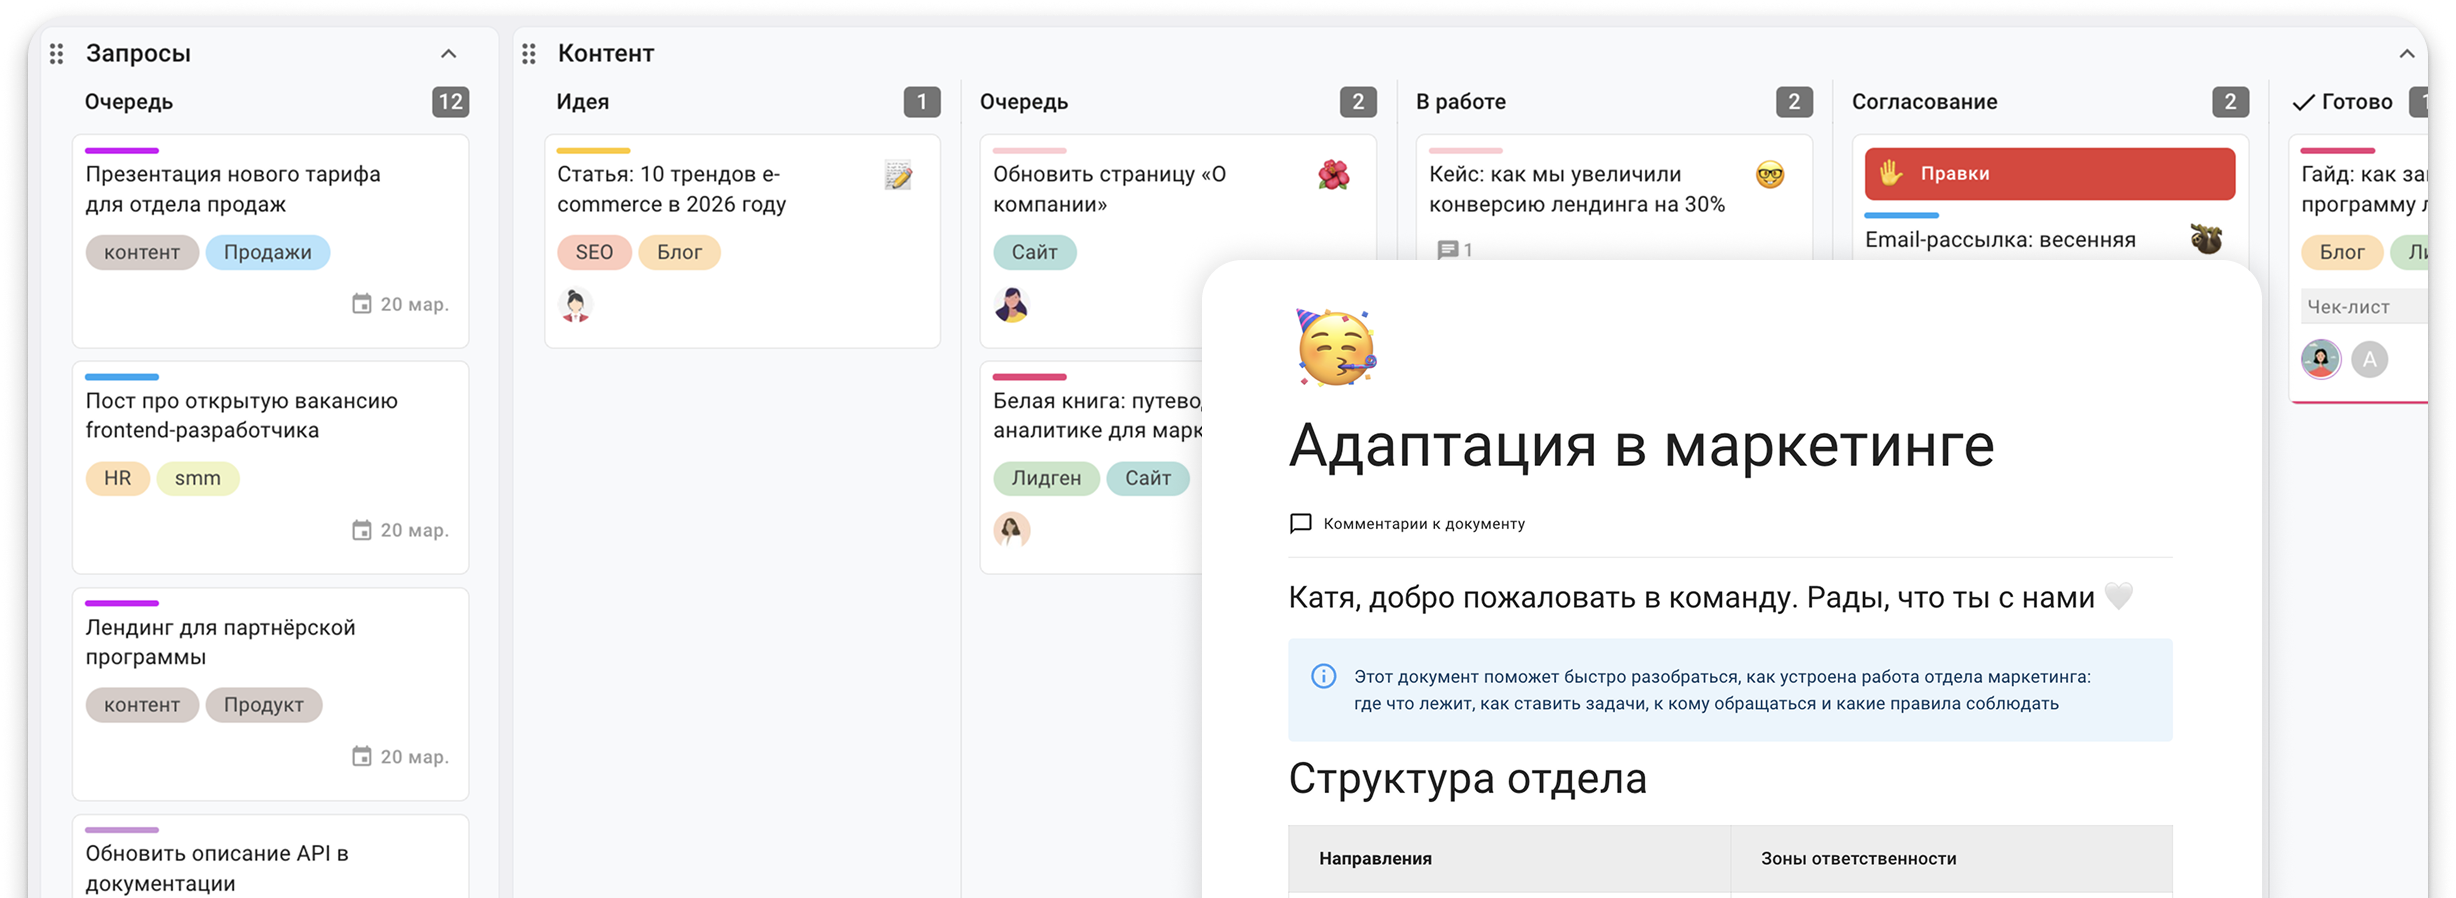
Task: Click the nerd face emoji on Кейс card
Action: pyautogui.click(x=1770, y=175)
